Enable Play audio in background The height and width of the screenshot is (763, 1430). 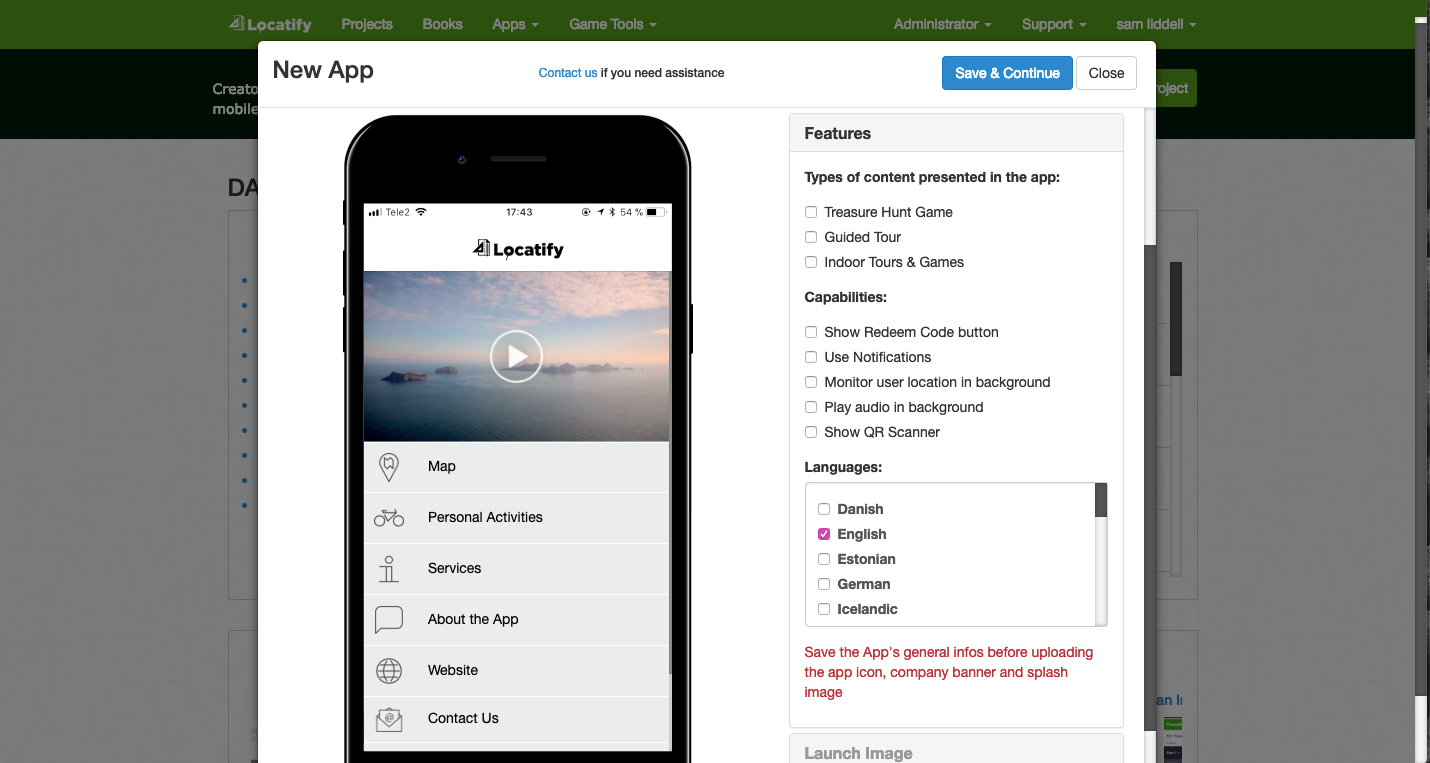coord(811,407)
